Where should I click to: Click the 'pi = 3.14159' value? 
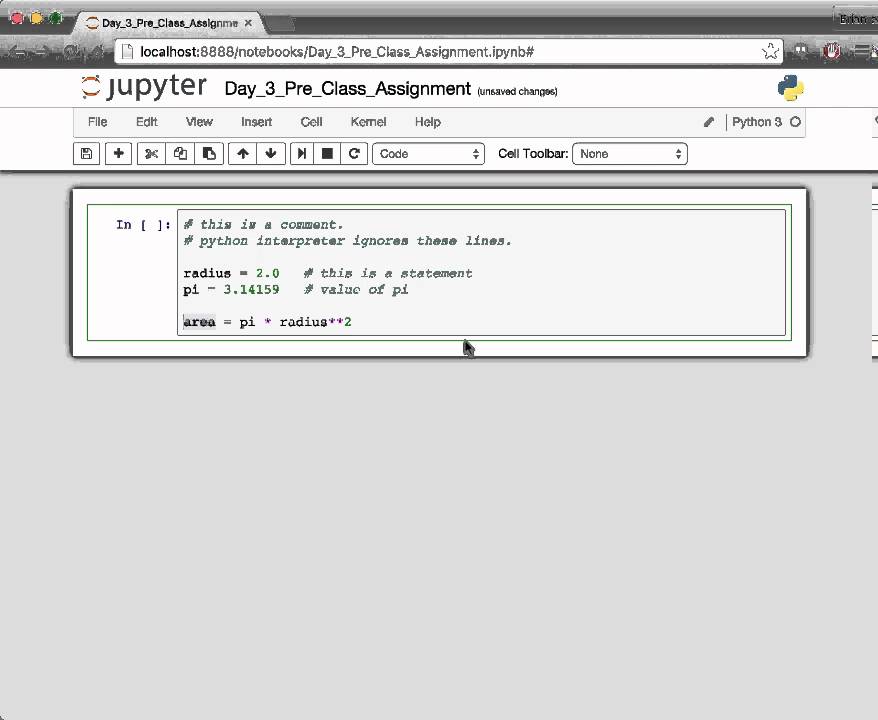(x=231, y=289)
